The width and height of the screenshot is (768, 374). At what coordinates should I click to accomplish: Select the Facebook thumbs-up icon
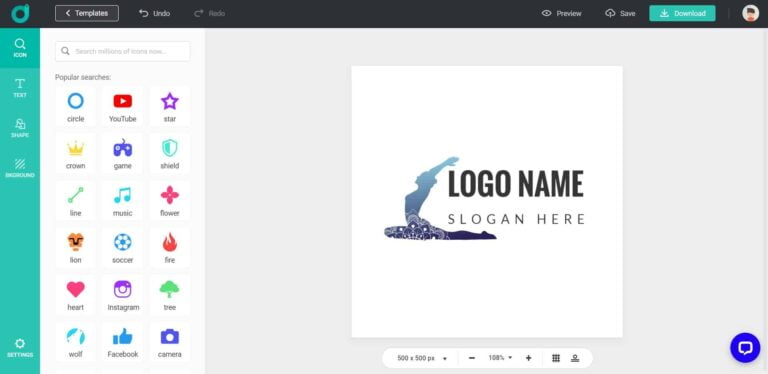click(122, 342)
